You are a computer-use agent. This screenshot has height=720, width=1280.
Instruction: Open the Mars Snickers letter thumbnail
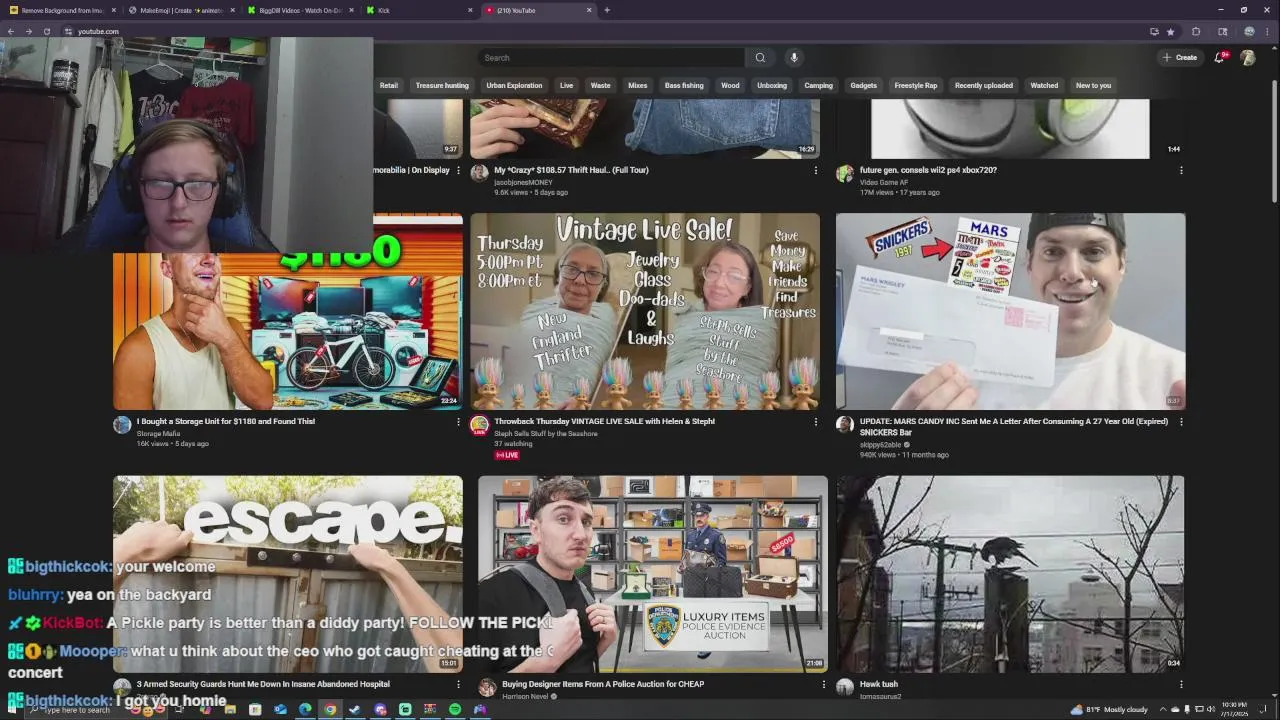pyautogui.click(x=1011, y=311)
